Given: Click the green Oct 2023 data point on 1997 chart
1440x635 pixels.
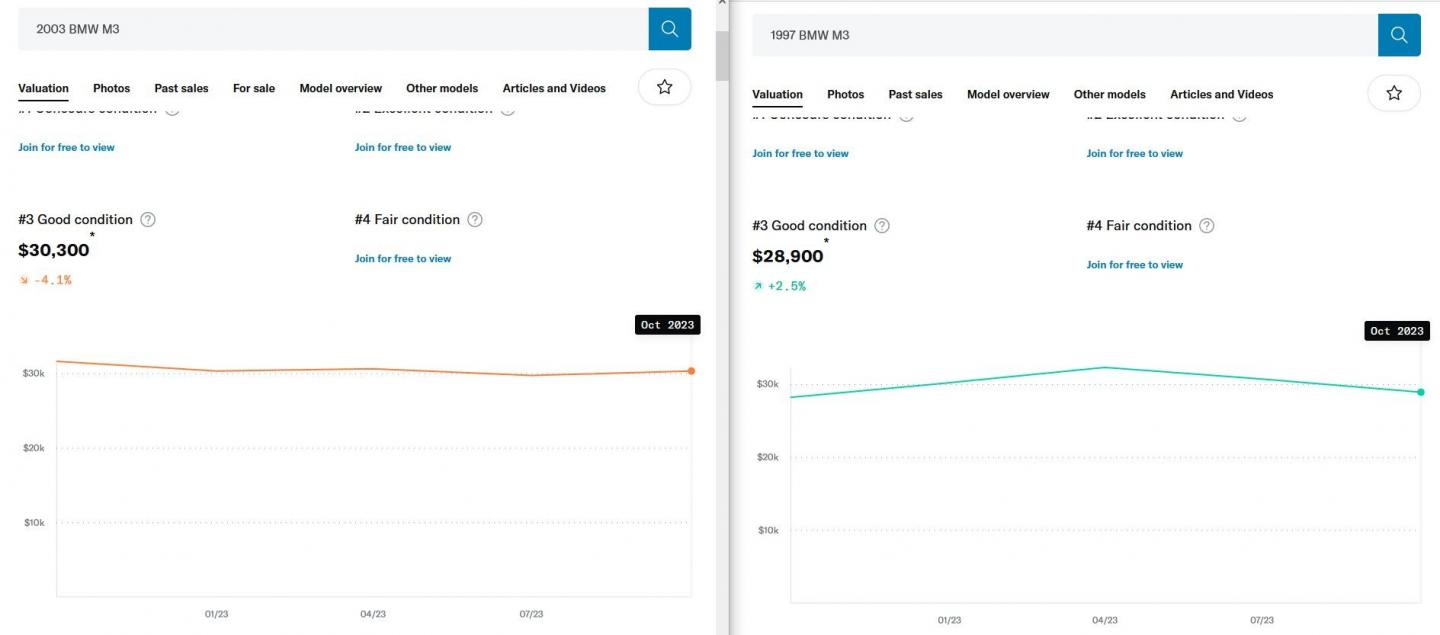Looking at the screenshot, I should [1421, 392].
